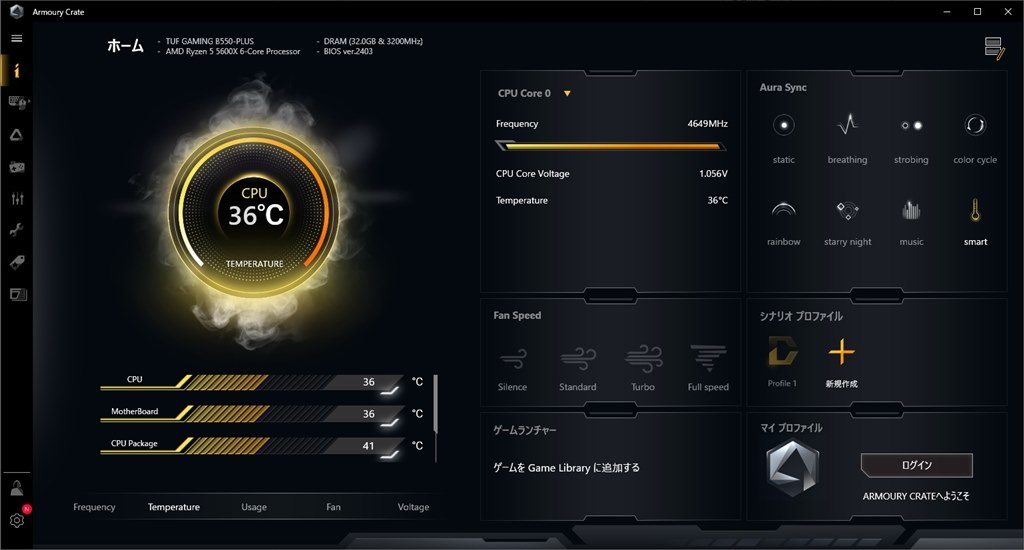Select the static Aura Sync effect

(784, 138)
